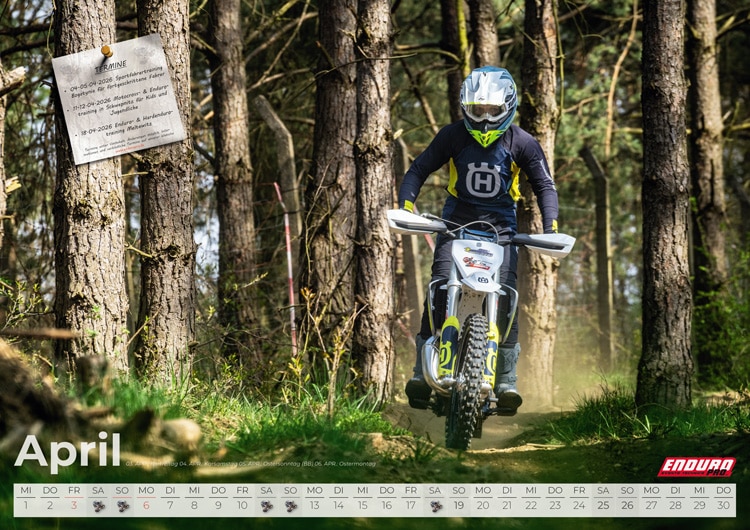This screenshot has width=750, height=530.
Task: Click the event icon on Saturday 11
Action: pyautogui.click(x=266, y=506)
